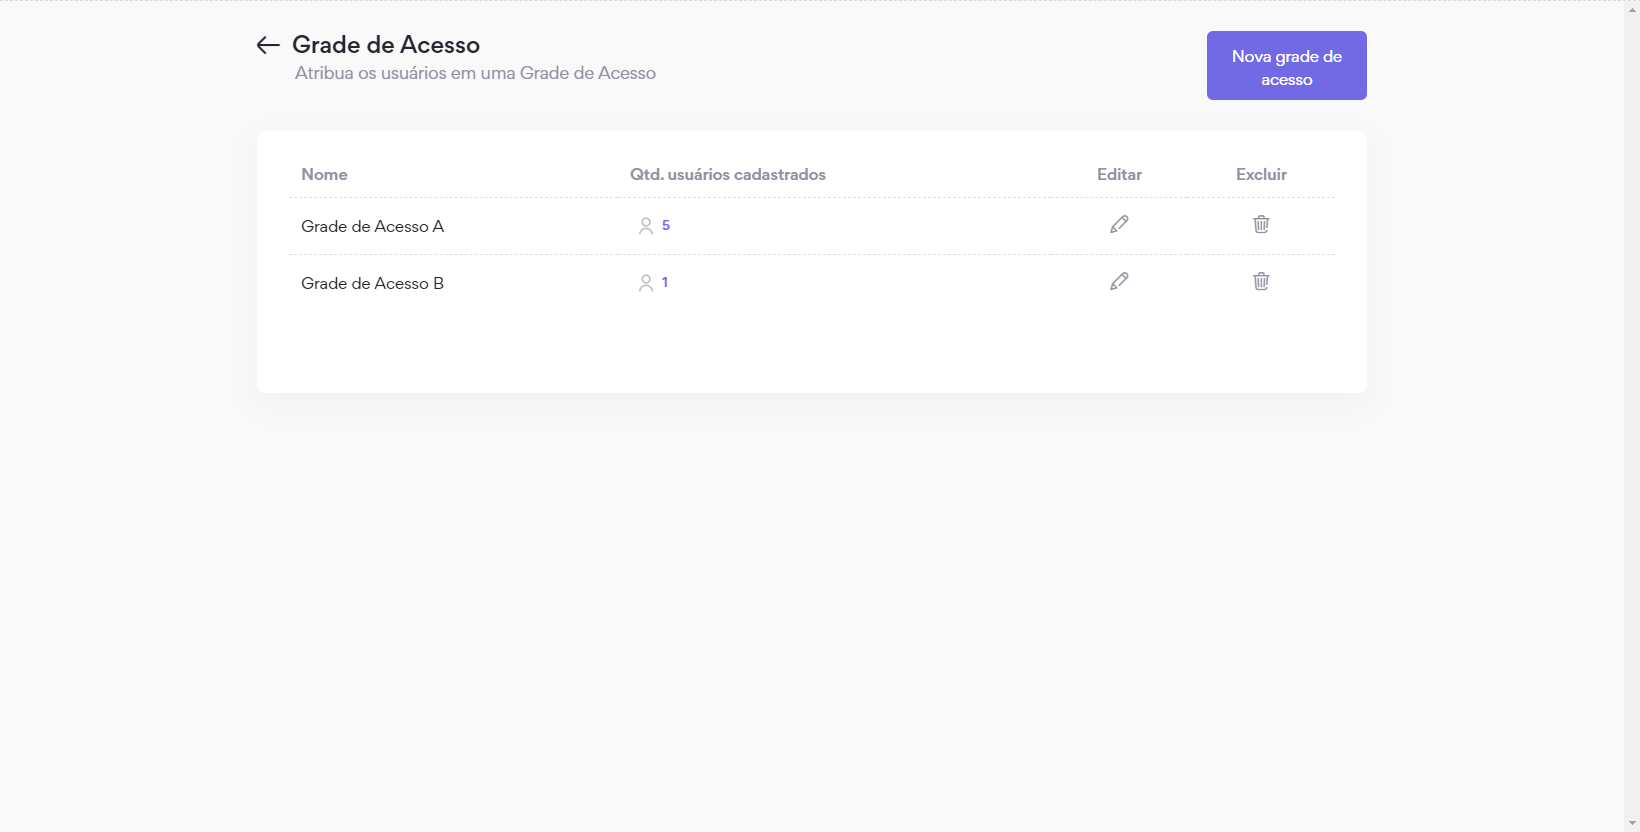Click the user icon in Grade de Acesso A row
1640x832 pixels.
(646, 226)
